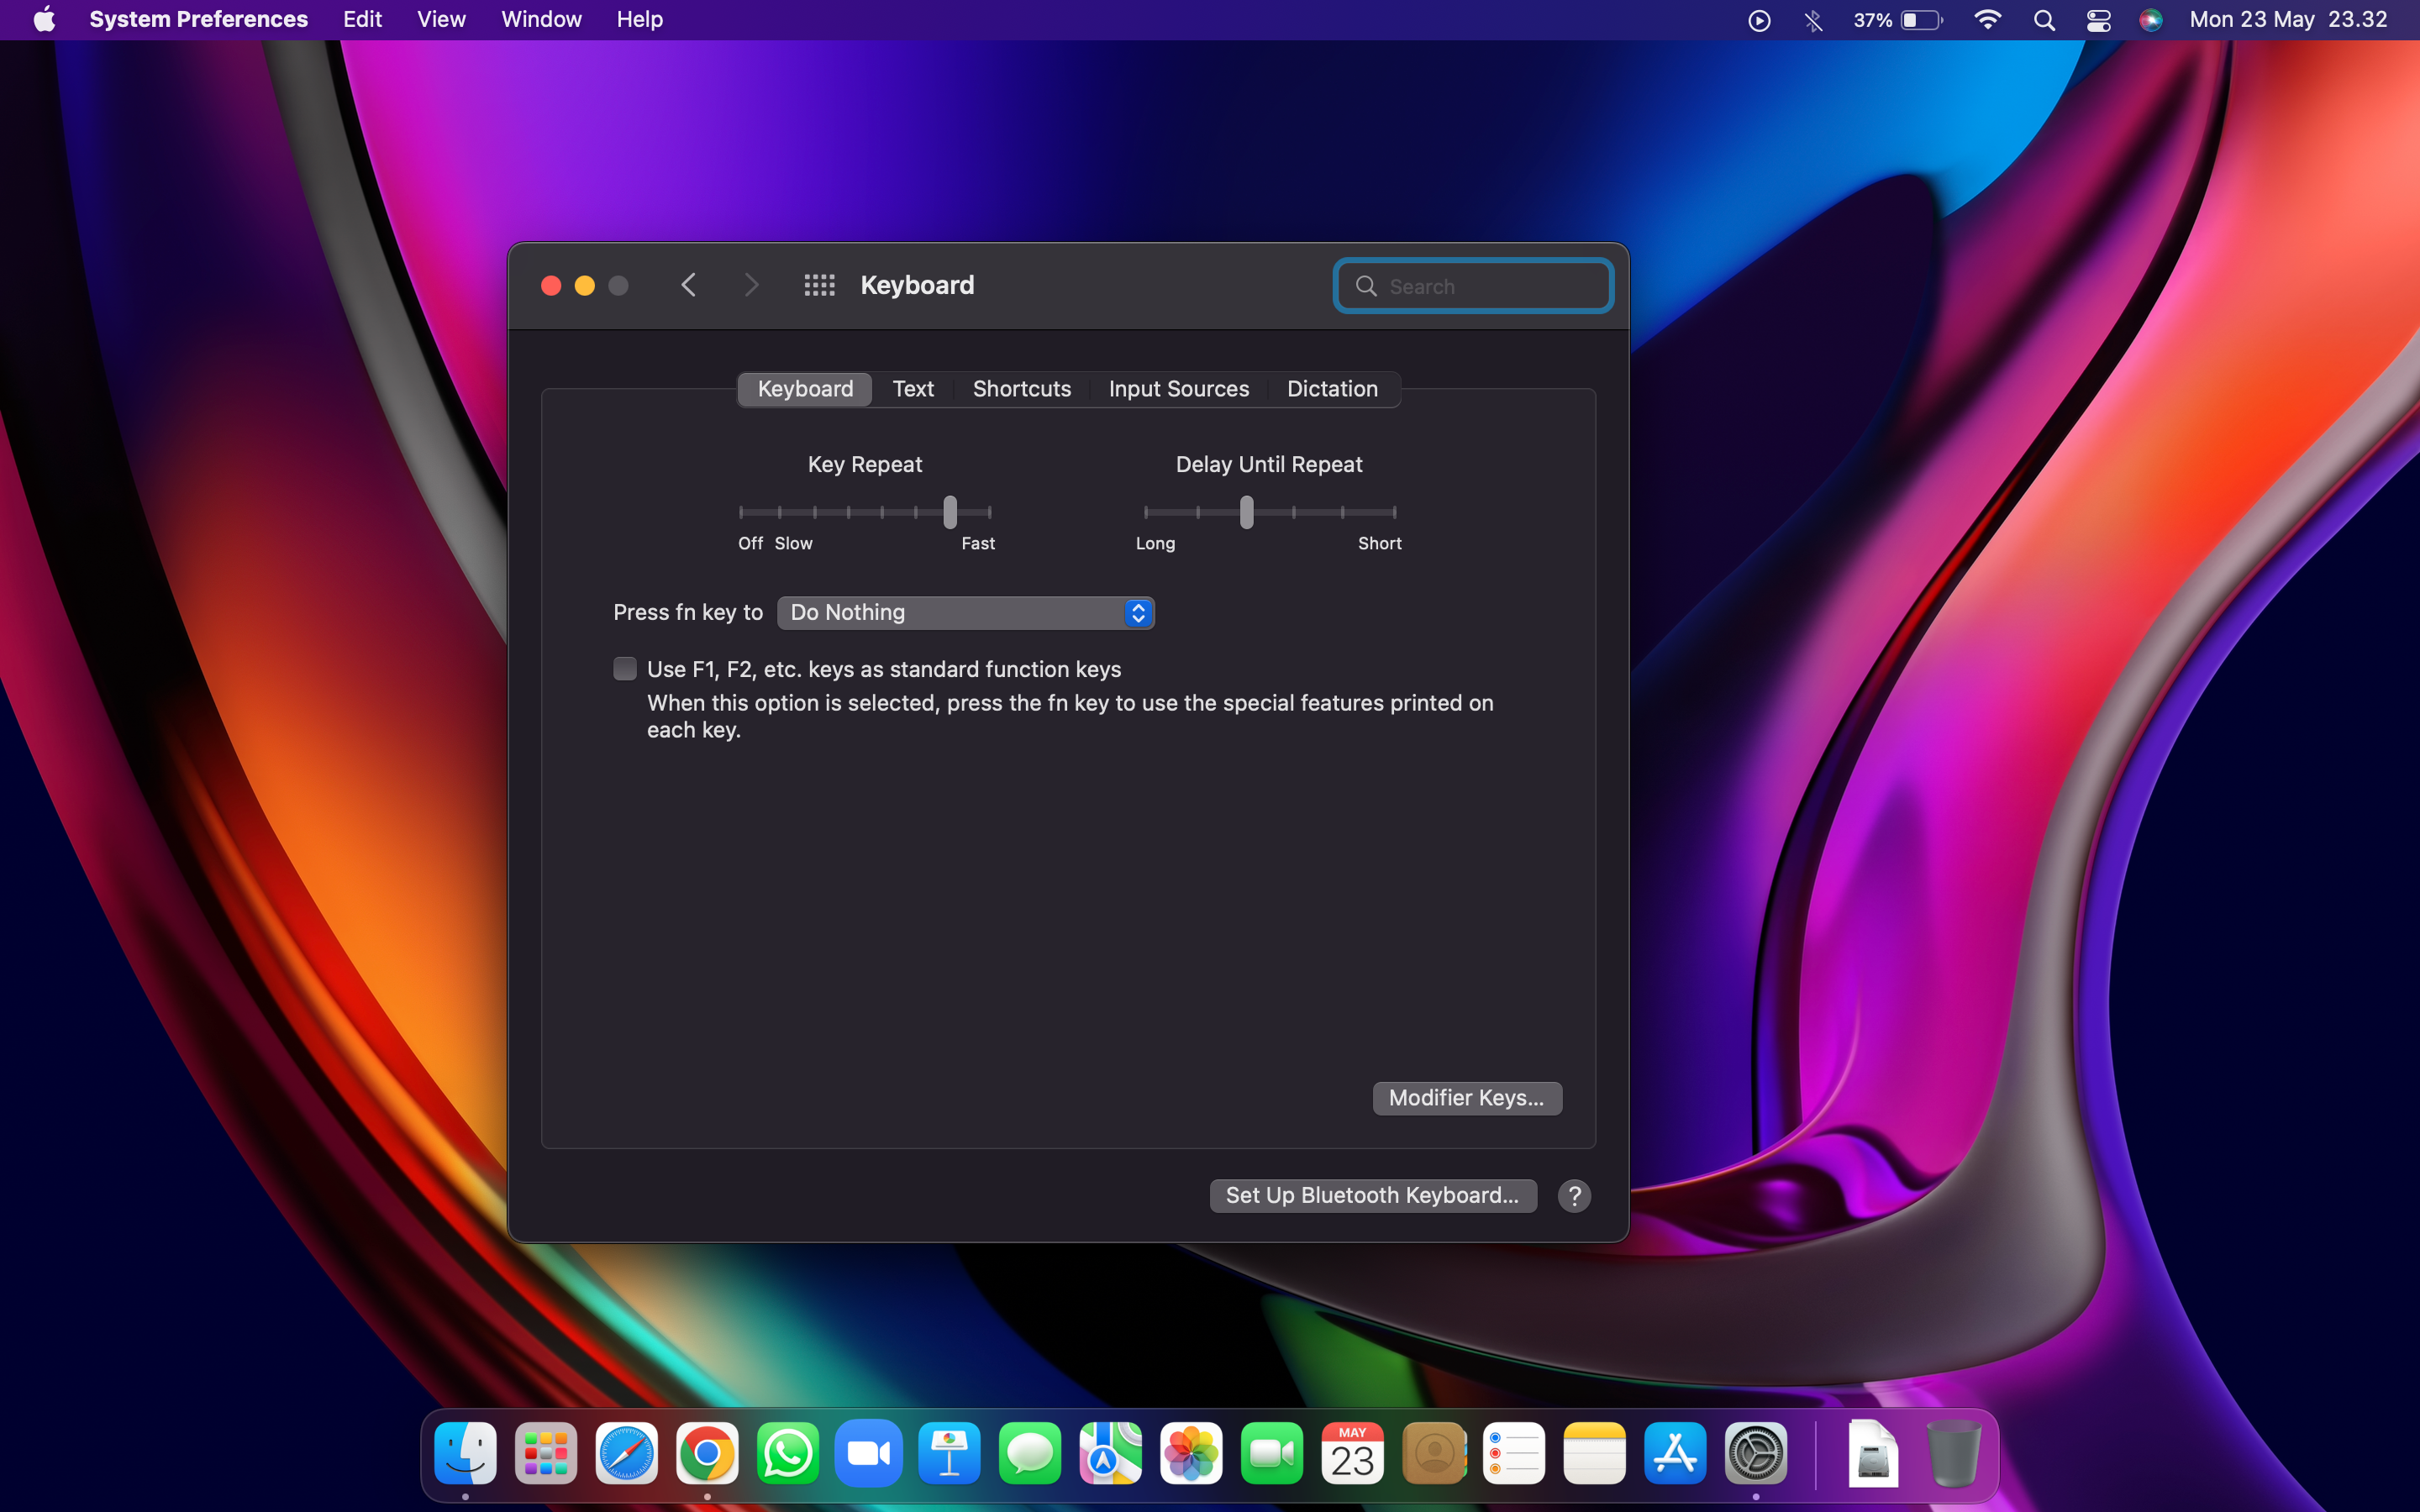Viewport: 2420px width, 1512px height.
Task: Open the View menu
Action: (x=441, y=20)
